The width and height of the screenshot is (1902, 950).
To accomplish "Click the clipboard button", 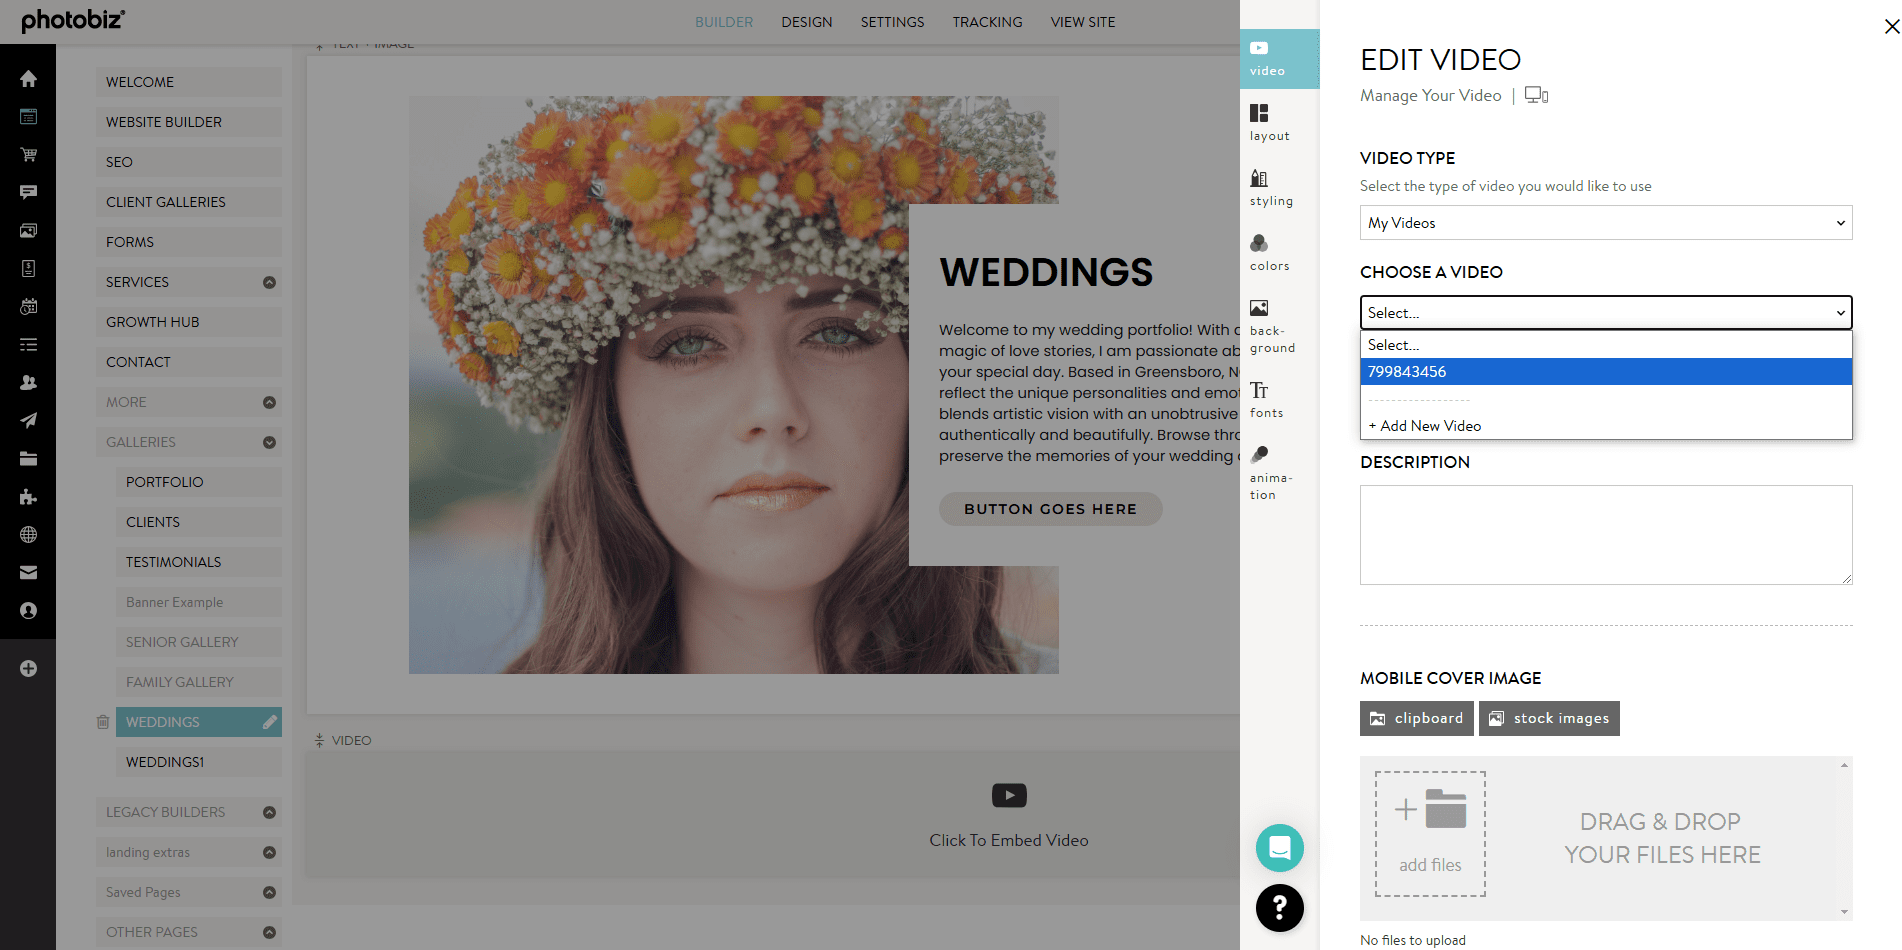I will point(1416,718).
